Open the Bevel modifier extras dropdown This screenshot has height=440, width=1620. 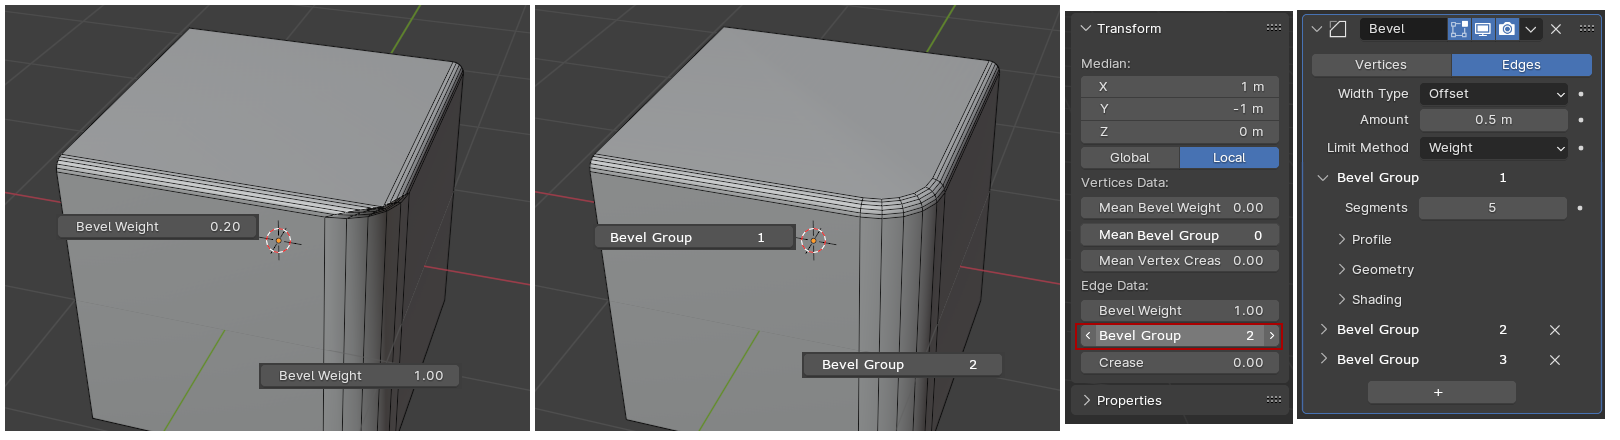[1531, 29]
